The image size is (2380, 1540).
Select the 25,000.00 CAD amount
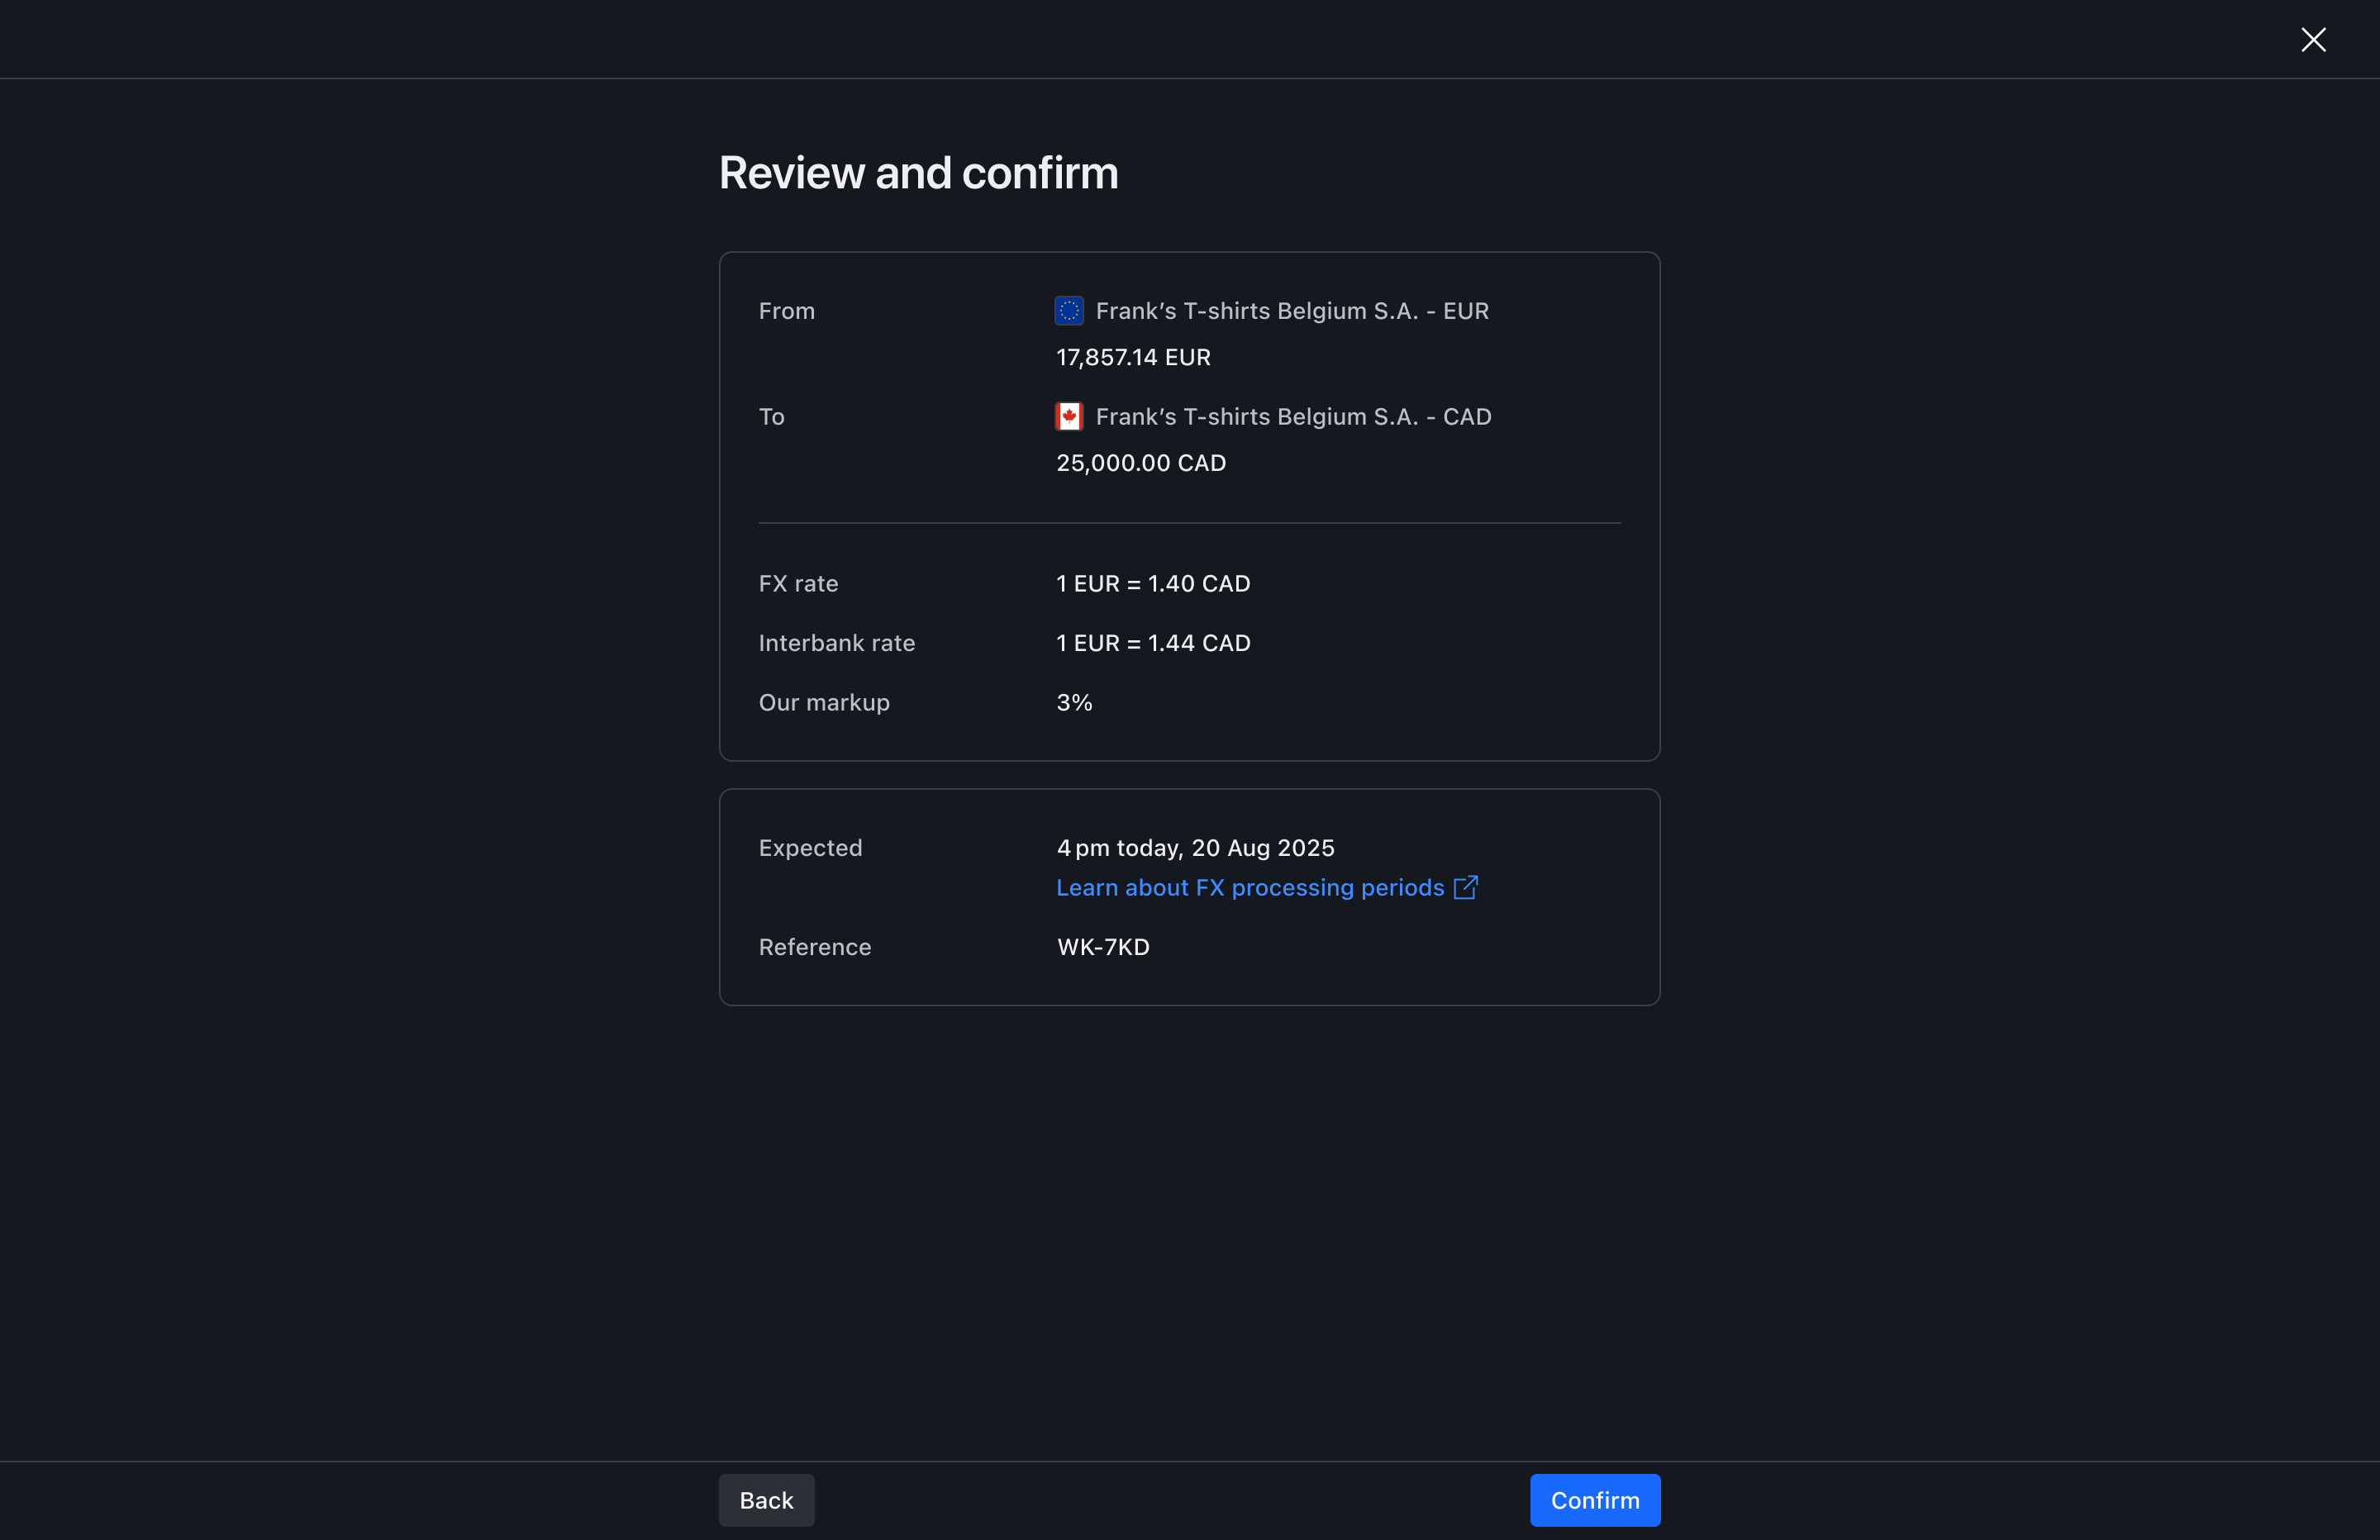[1141, 463]
